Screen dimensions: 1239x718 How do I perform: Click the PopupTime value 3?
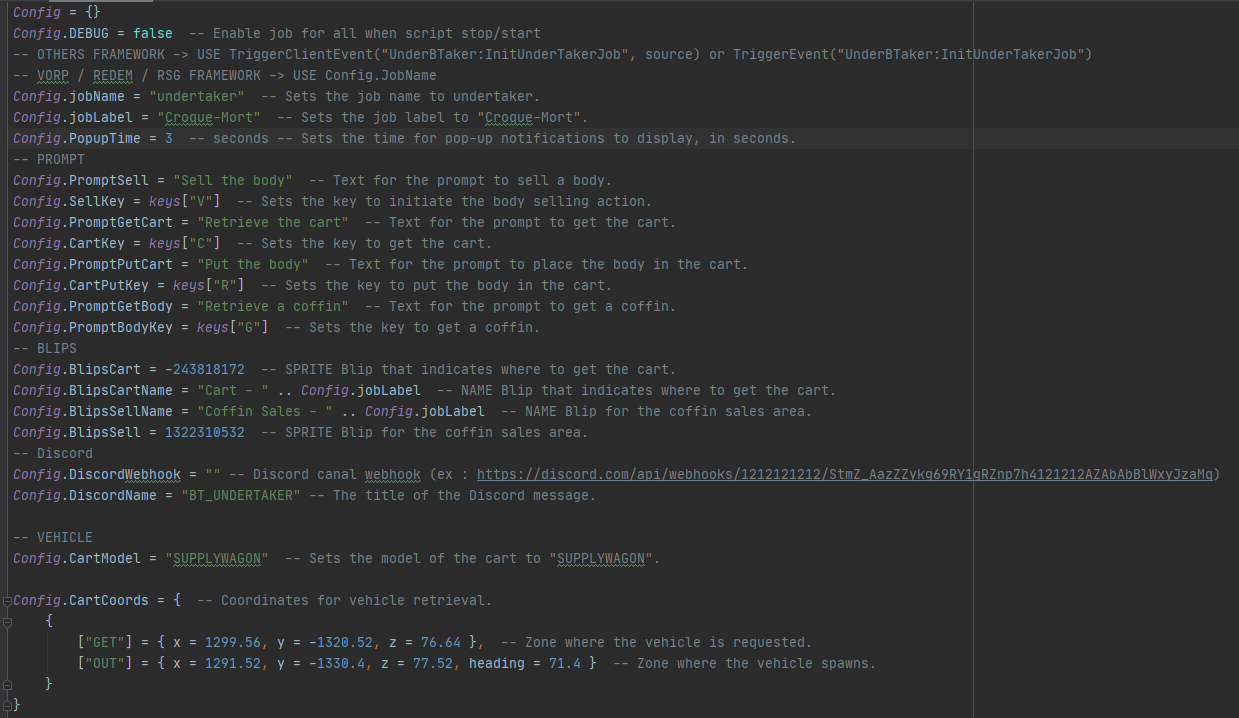click(169, 139)
